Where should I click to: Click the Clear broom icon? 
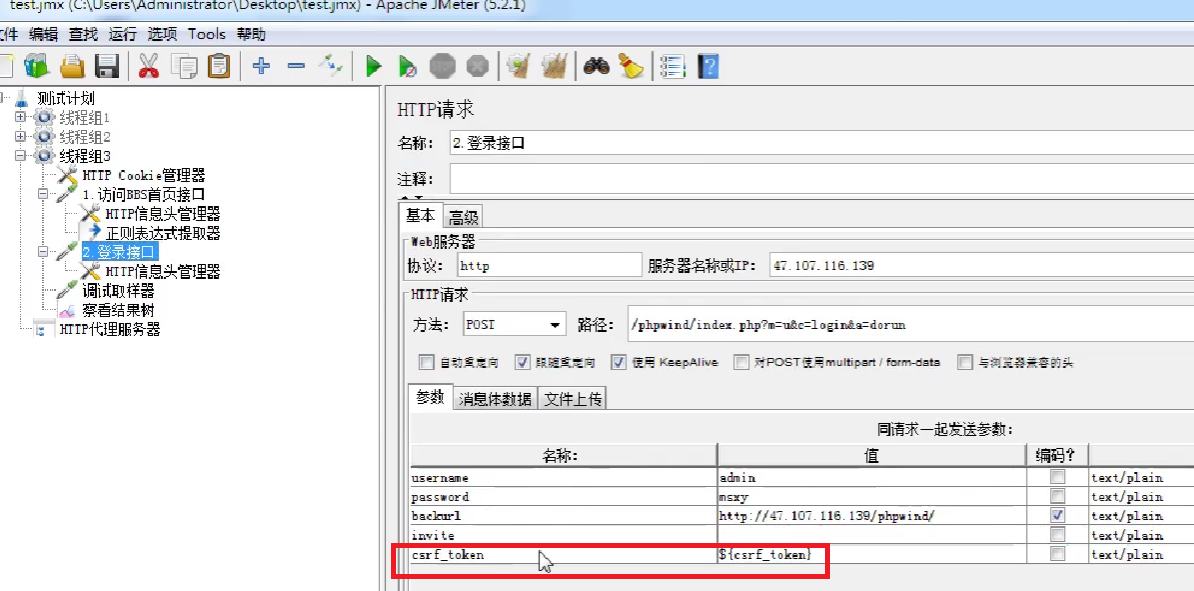coord(519,66)
